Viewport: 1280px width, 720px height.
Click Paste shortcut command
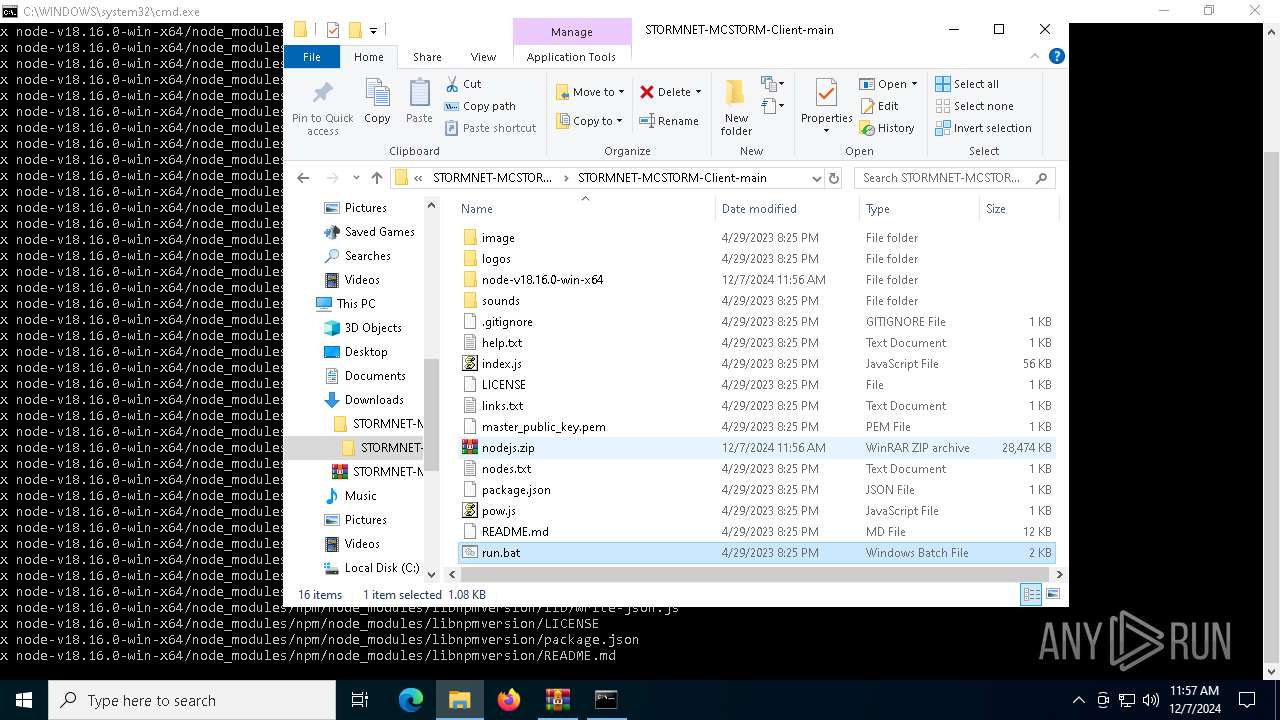click(490, 128)
